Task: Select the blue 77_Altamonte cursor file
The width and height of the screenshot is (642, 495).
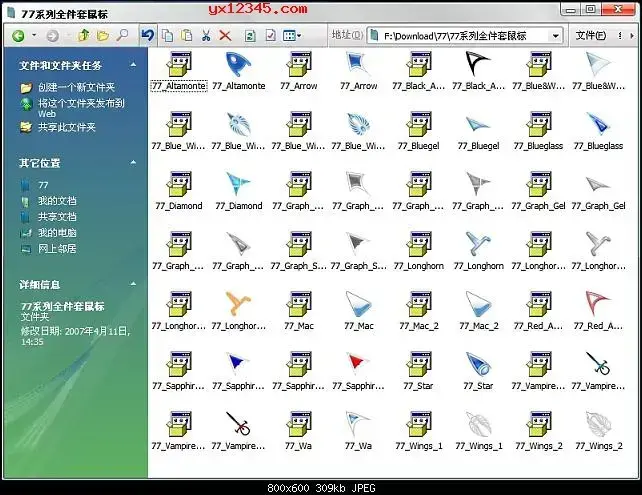Action: [x=239, y=70]
